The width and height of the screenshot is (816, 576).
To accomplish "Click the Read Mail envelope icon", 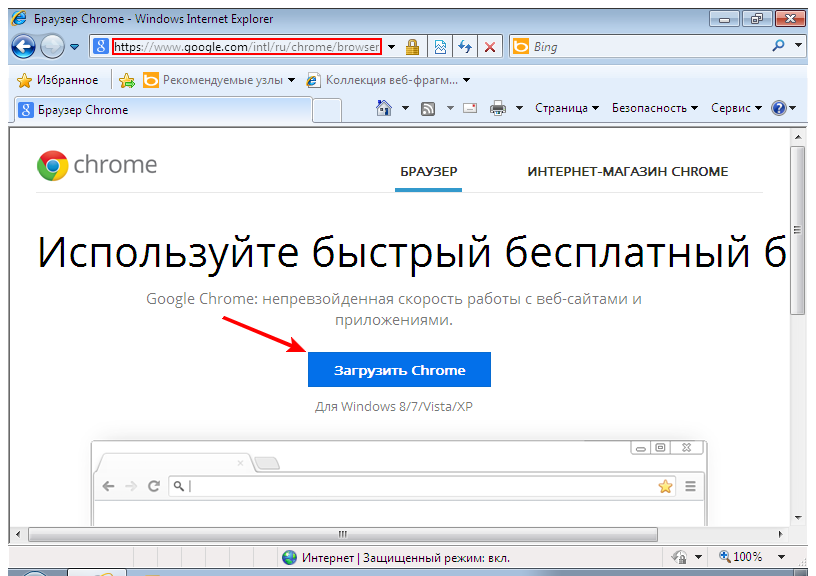I will [470, 108].
